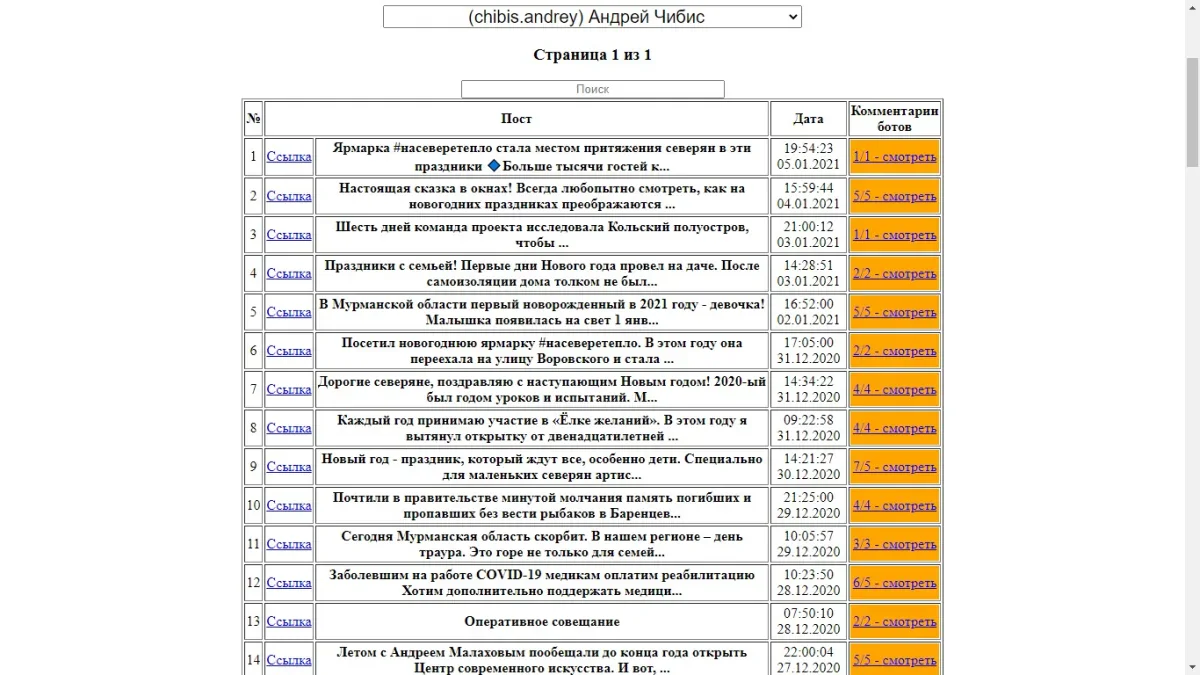
Task: View 3/3 bot comments link
Action: point(894,544)
